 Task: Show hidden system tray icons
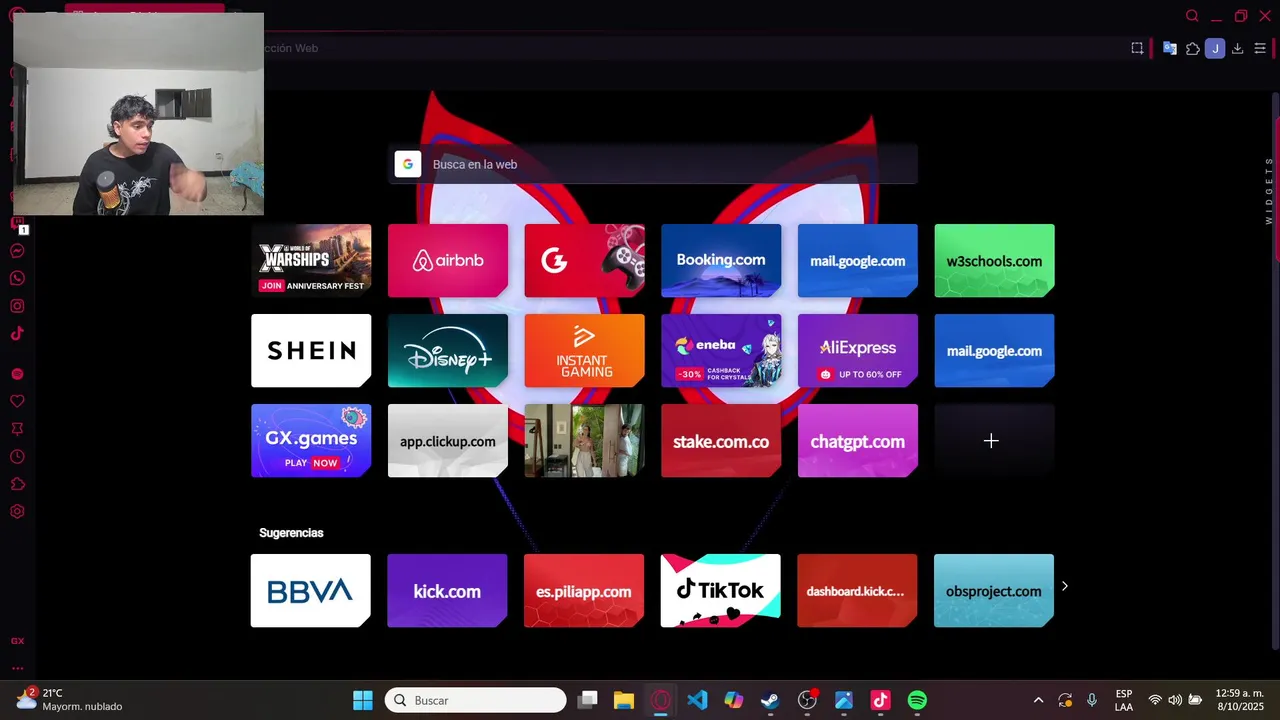click(x=1038, y=700)
